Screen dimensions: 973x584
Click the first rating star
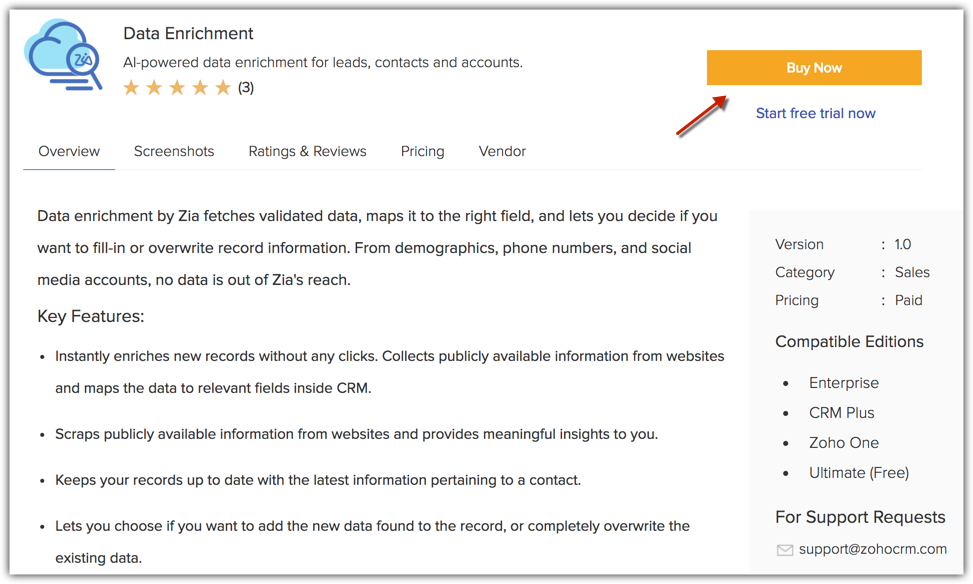point(131,88)
